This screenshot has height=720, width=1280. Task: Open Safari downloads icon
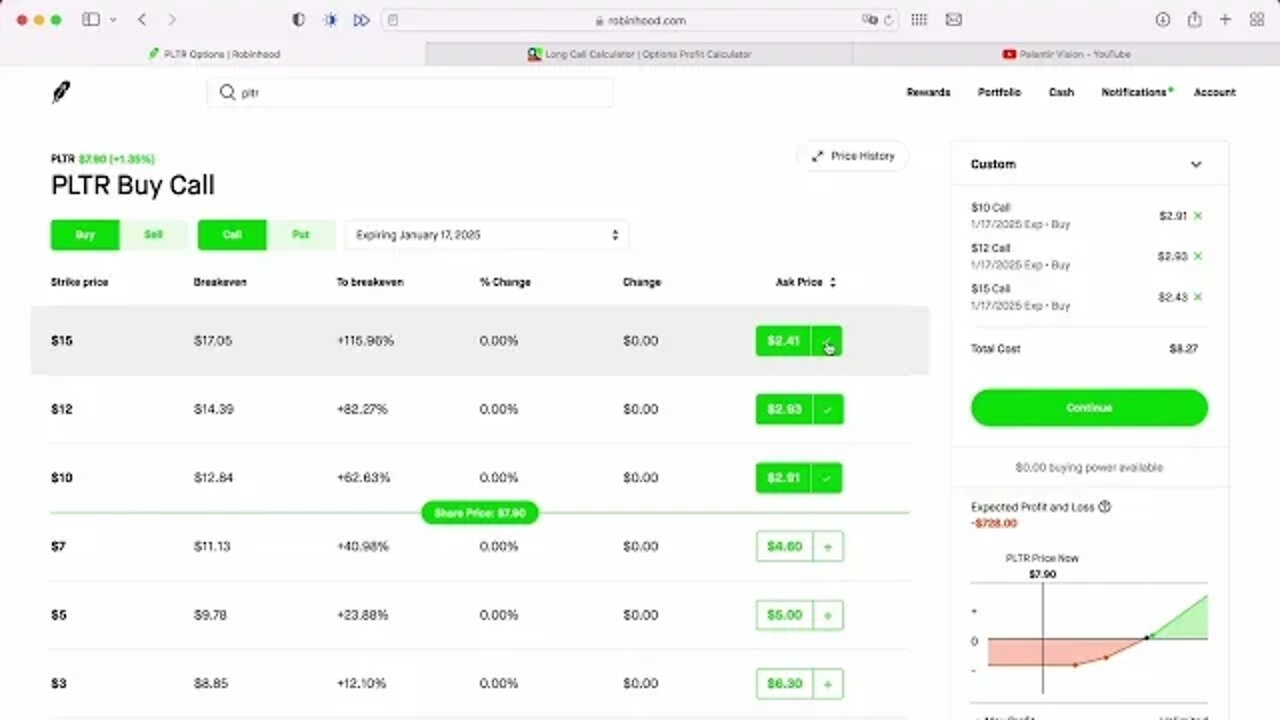click(x=1163, y=20)
